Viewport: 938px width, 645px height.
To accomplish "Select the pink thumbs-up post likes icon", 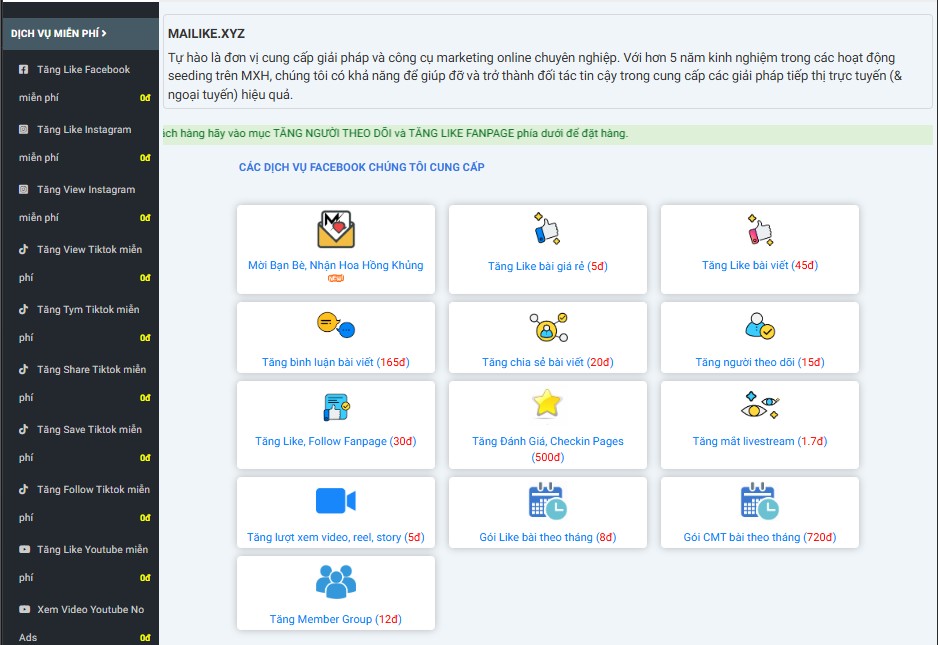I will point(760,229).
